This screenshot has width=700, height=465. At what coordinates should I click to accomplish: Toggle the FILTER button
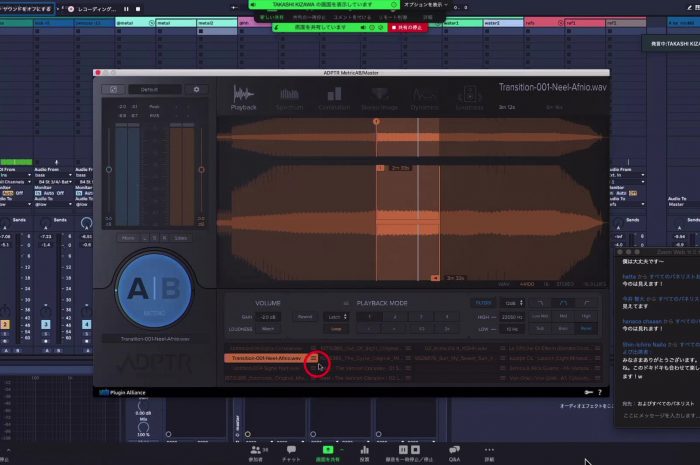[483, 303]
